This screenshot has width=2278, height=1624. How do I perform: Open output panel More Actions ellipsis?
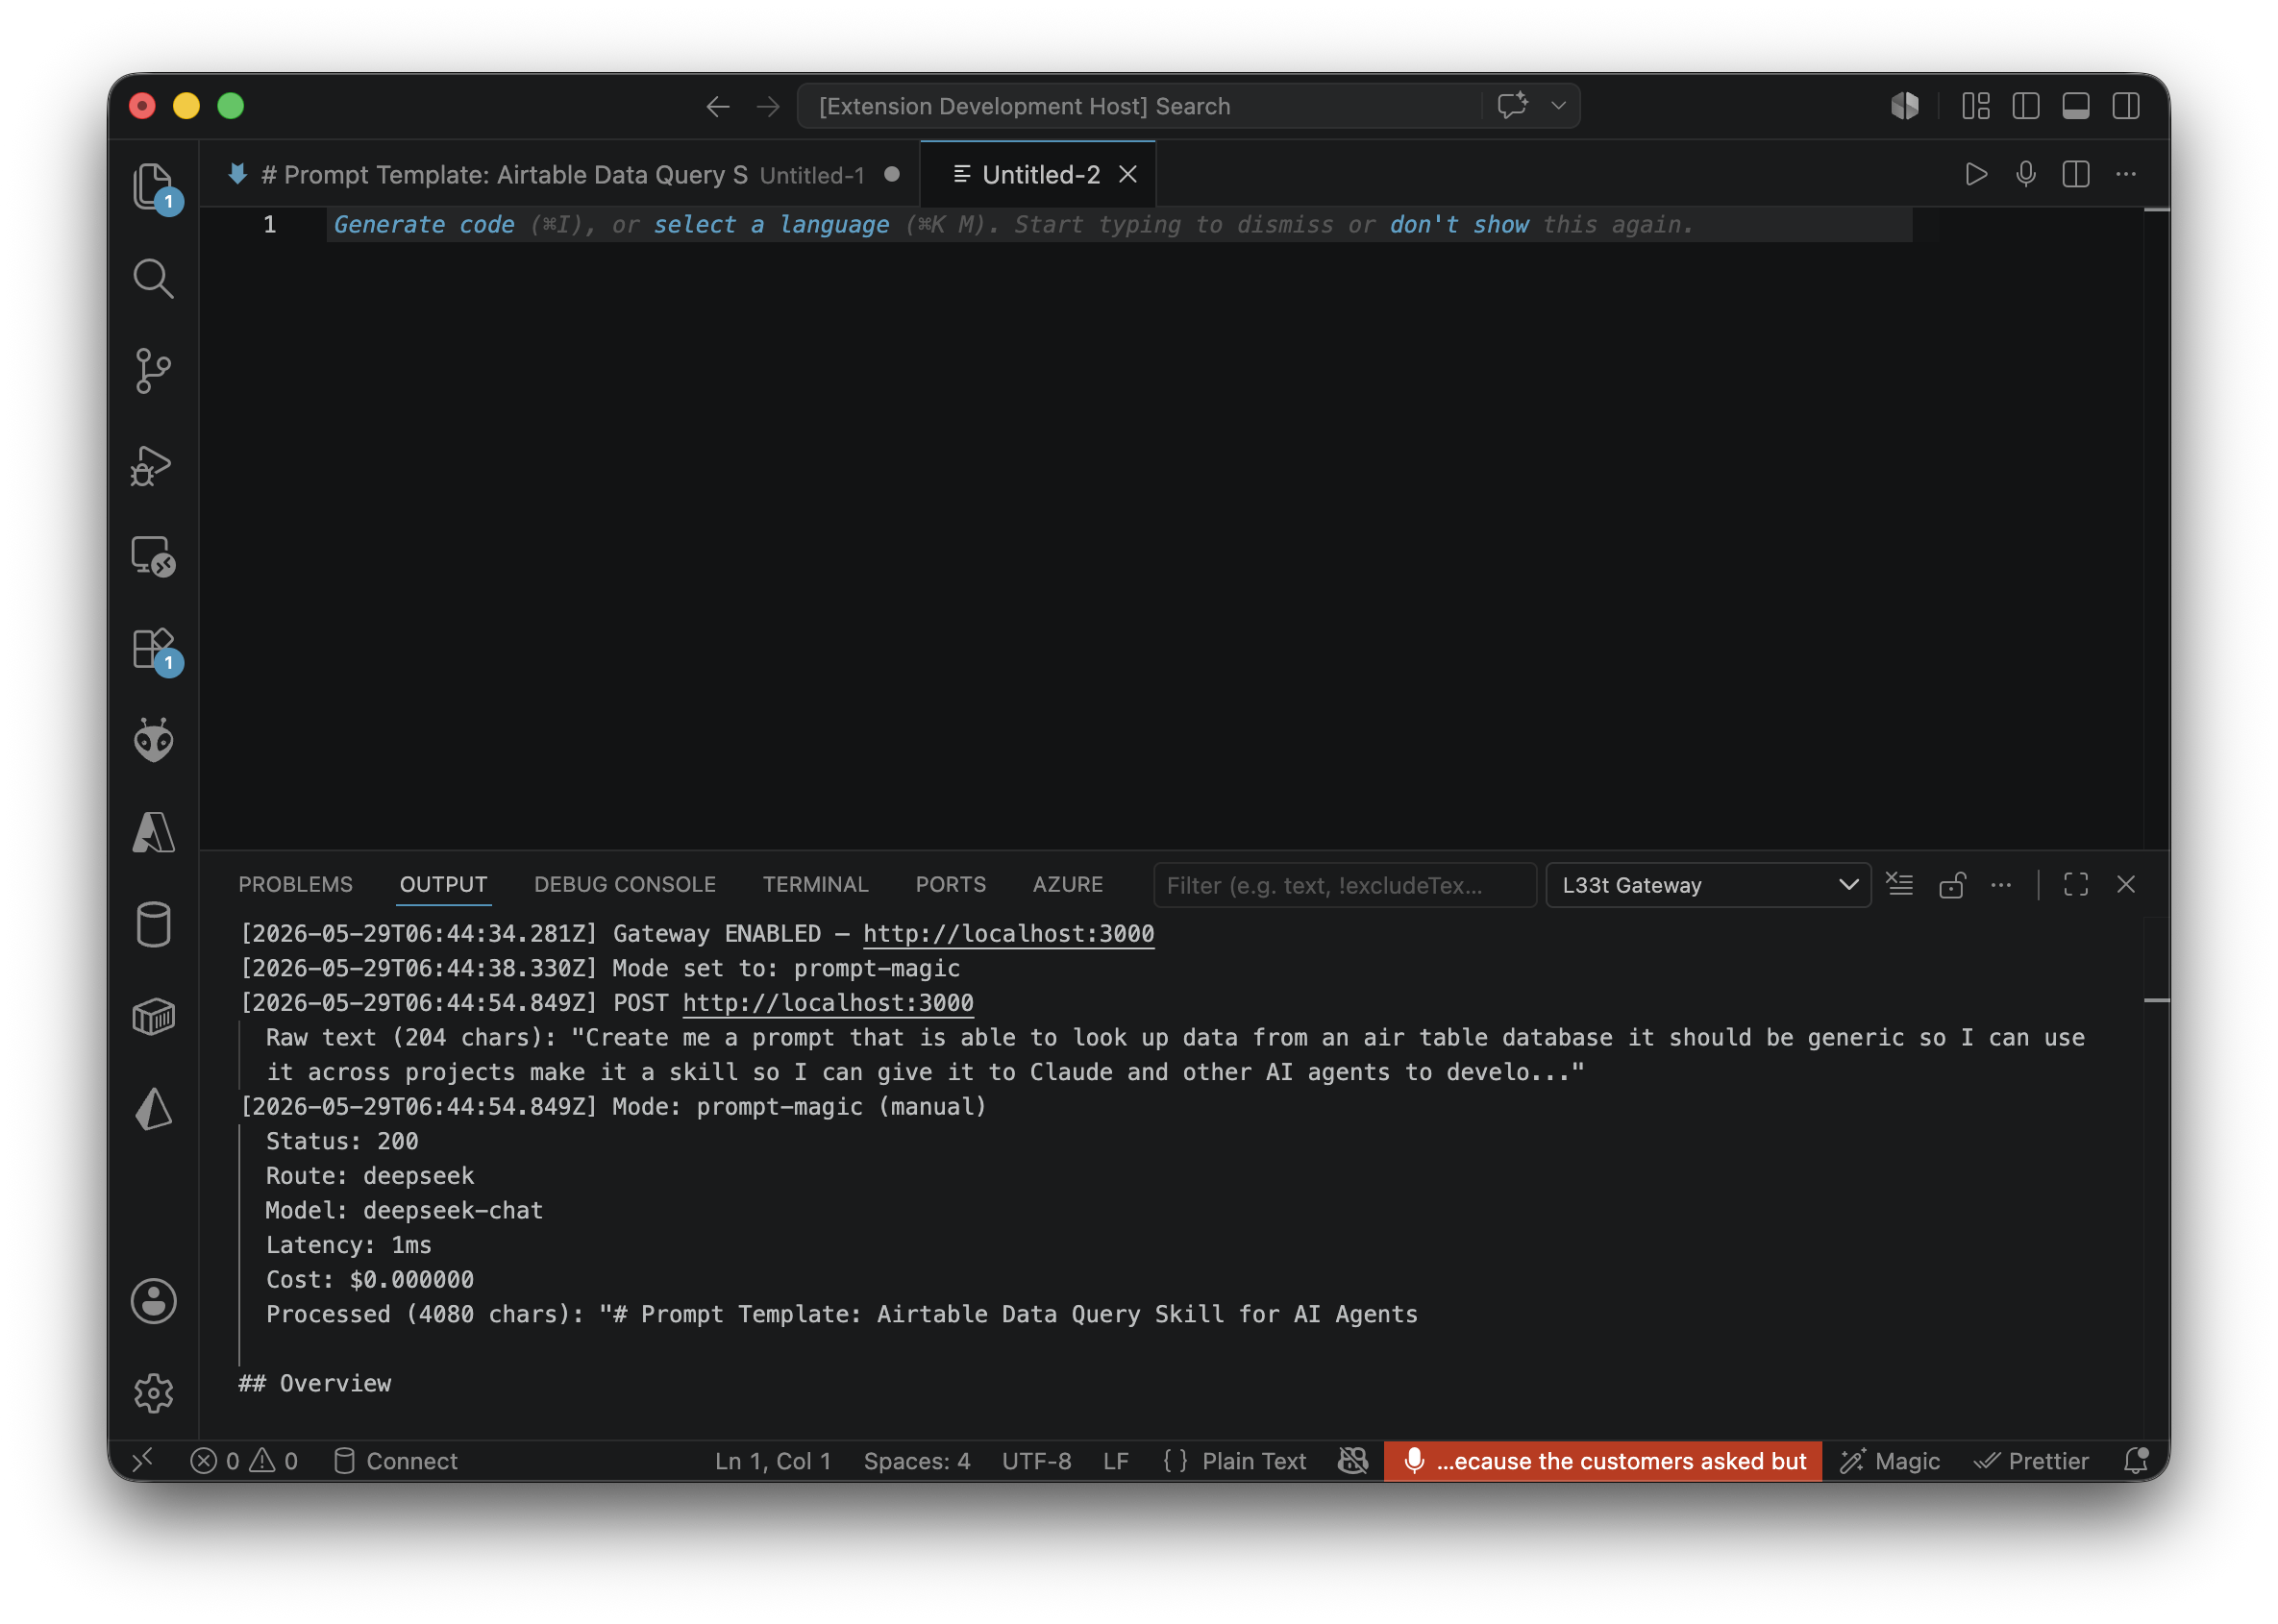[x=2002, y=885]
